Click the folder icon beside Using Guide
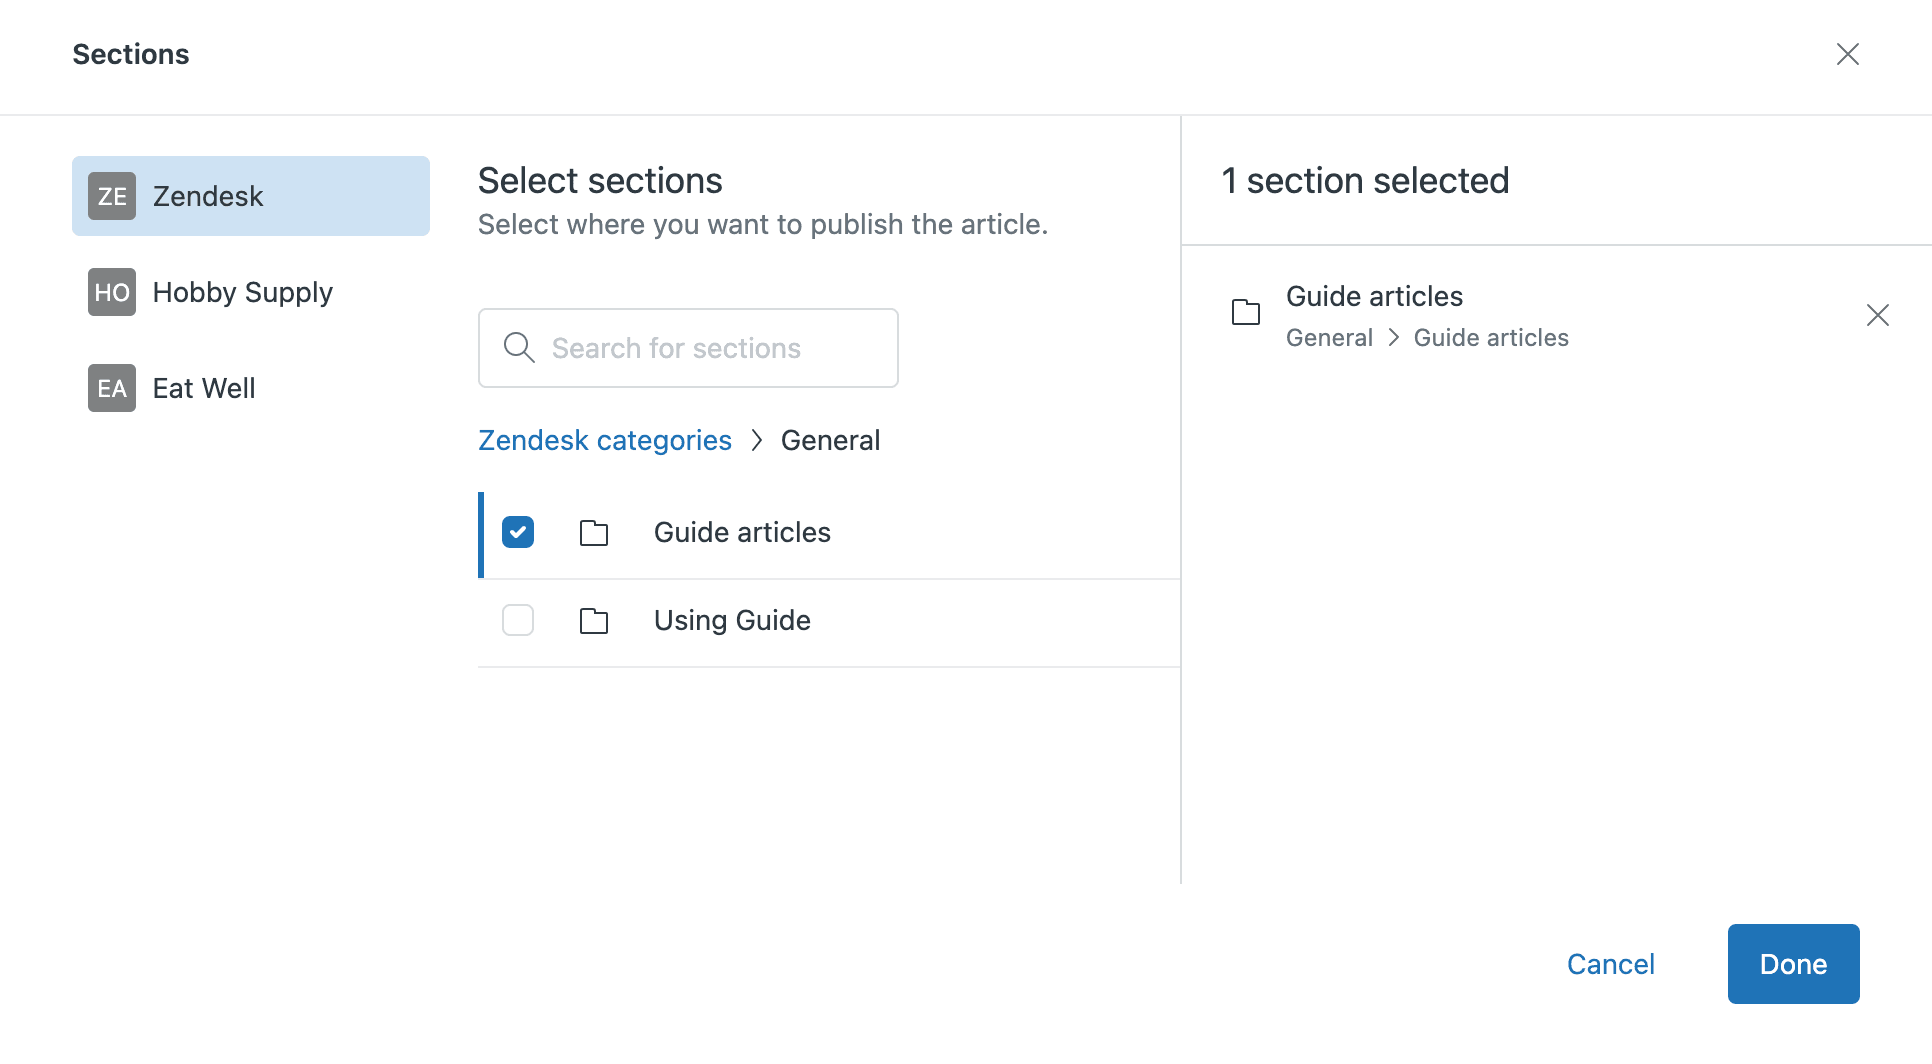The image size is (1932, 1064). click(x=594, y=620)
